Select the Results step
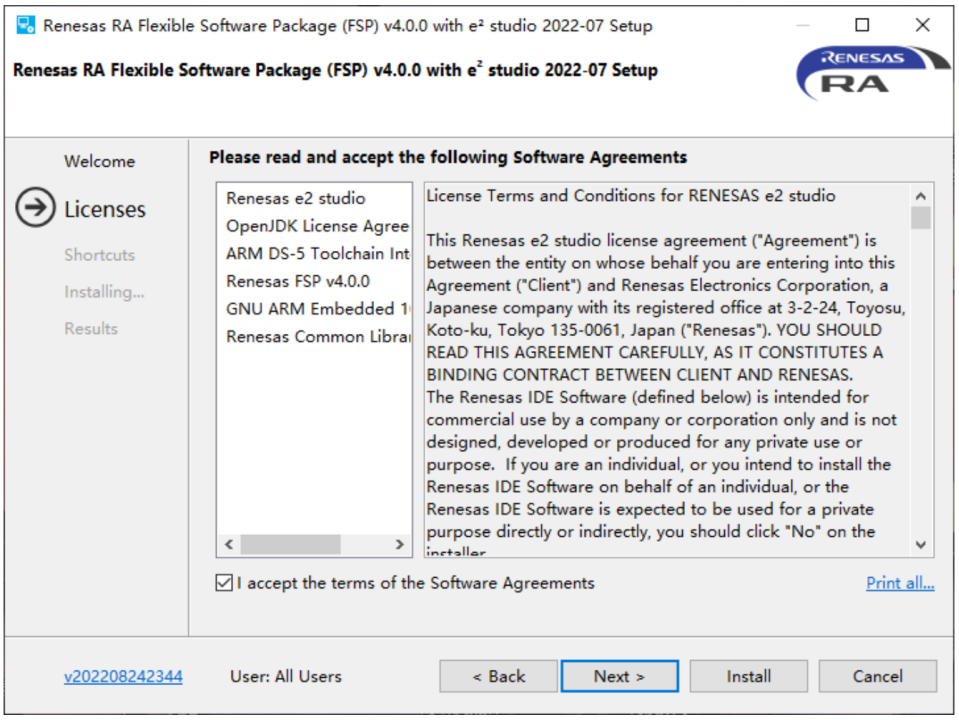This screenshot has height=721, width=959. pos(91,329)
